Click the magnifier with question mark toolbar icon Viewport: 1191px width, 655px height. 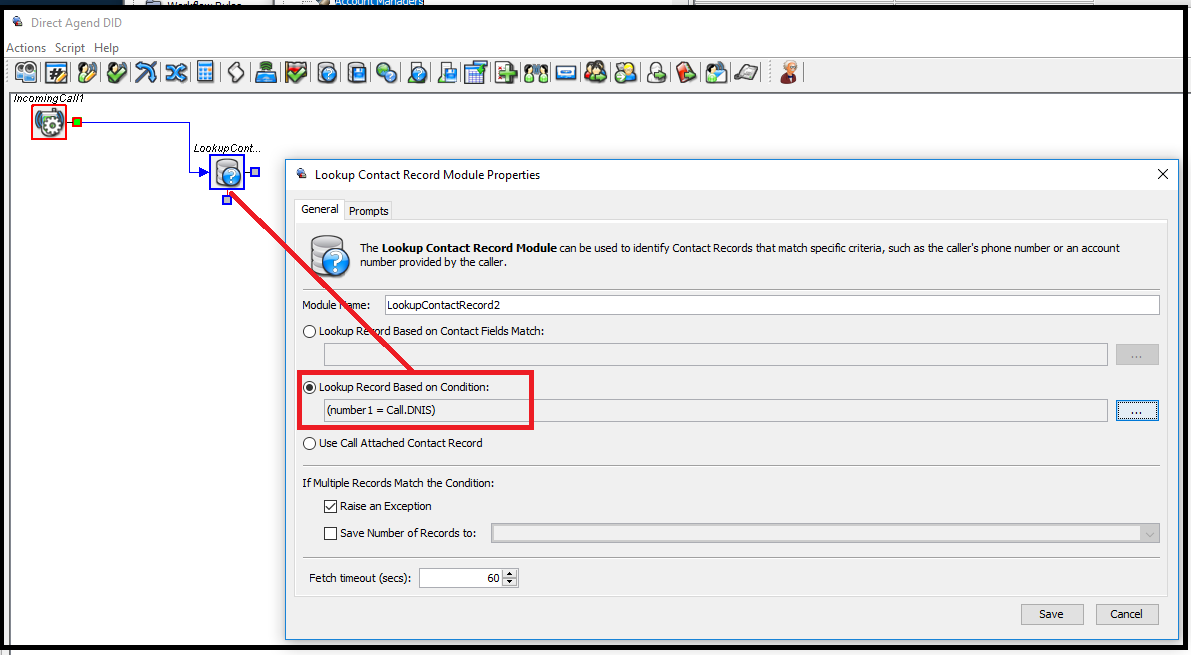417,73
